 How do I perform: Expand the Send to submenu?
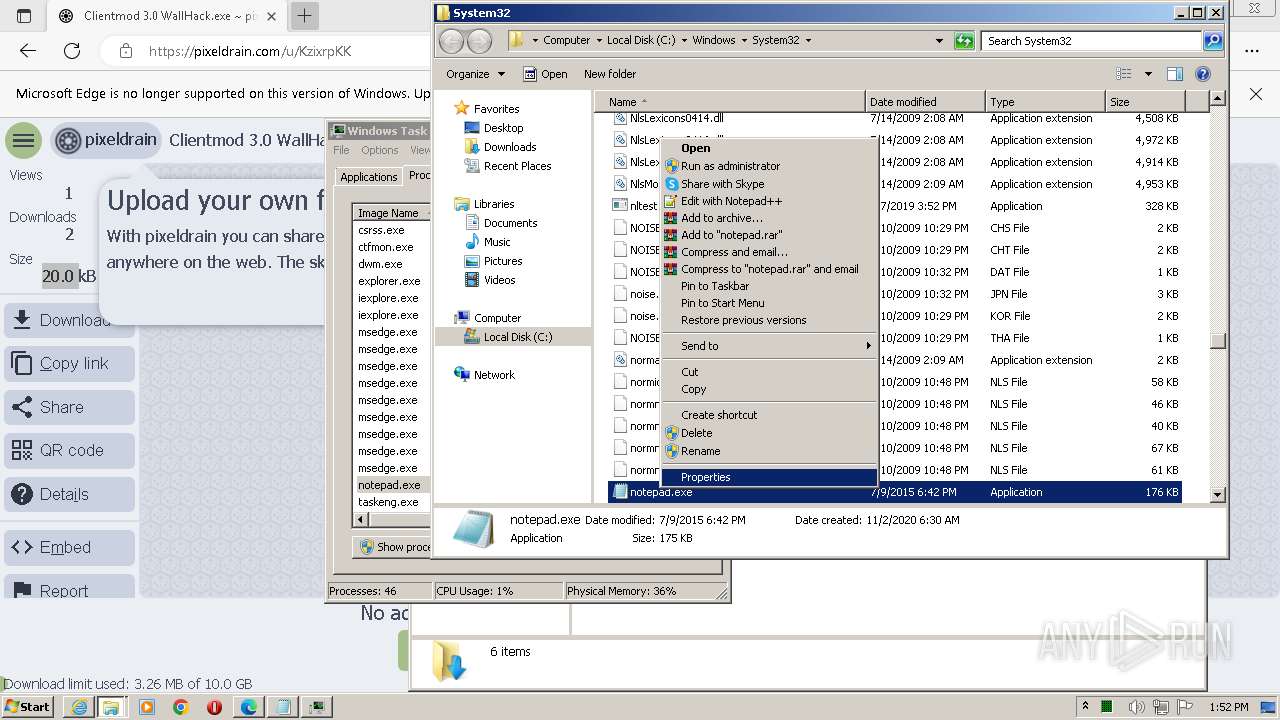pos(770,346)
